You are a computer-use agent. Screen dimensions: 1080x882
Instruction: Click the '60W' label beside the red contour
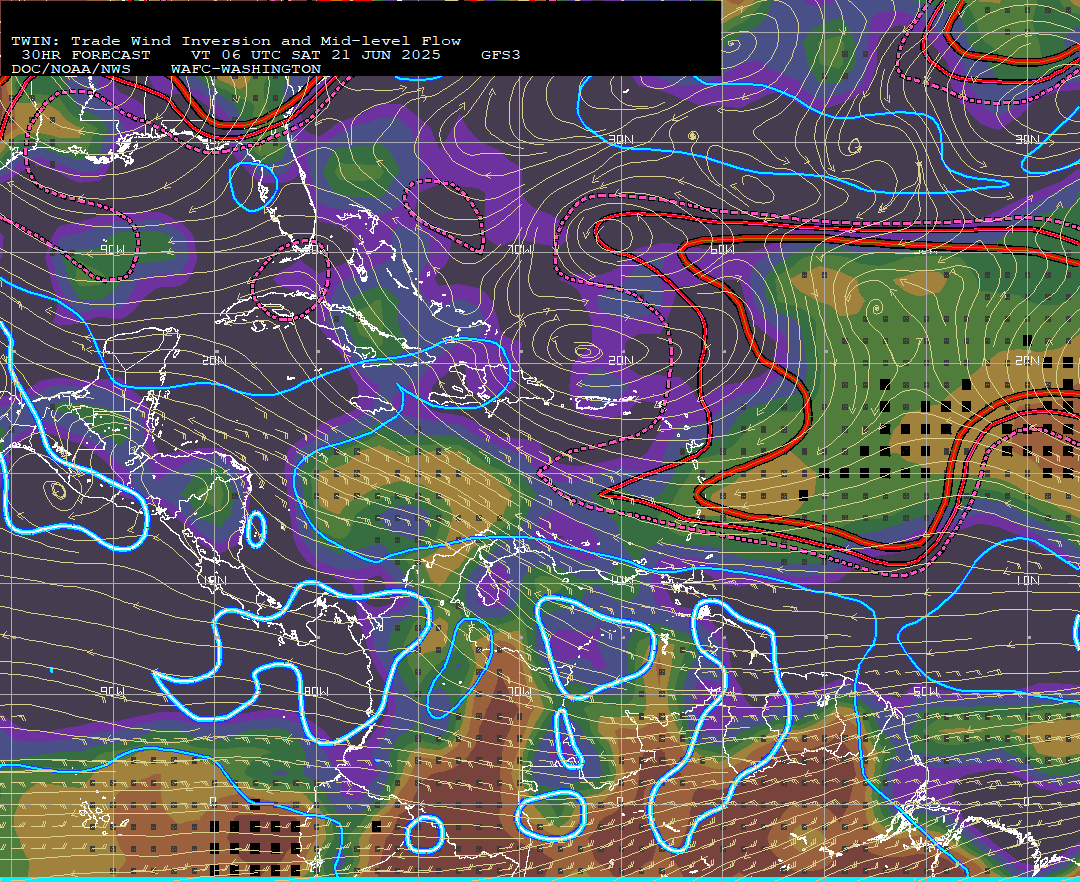722,249
